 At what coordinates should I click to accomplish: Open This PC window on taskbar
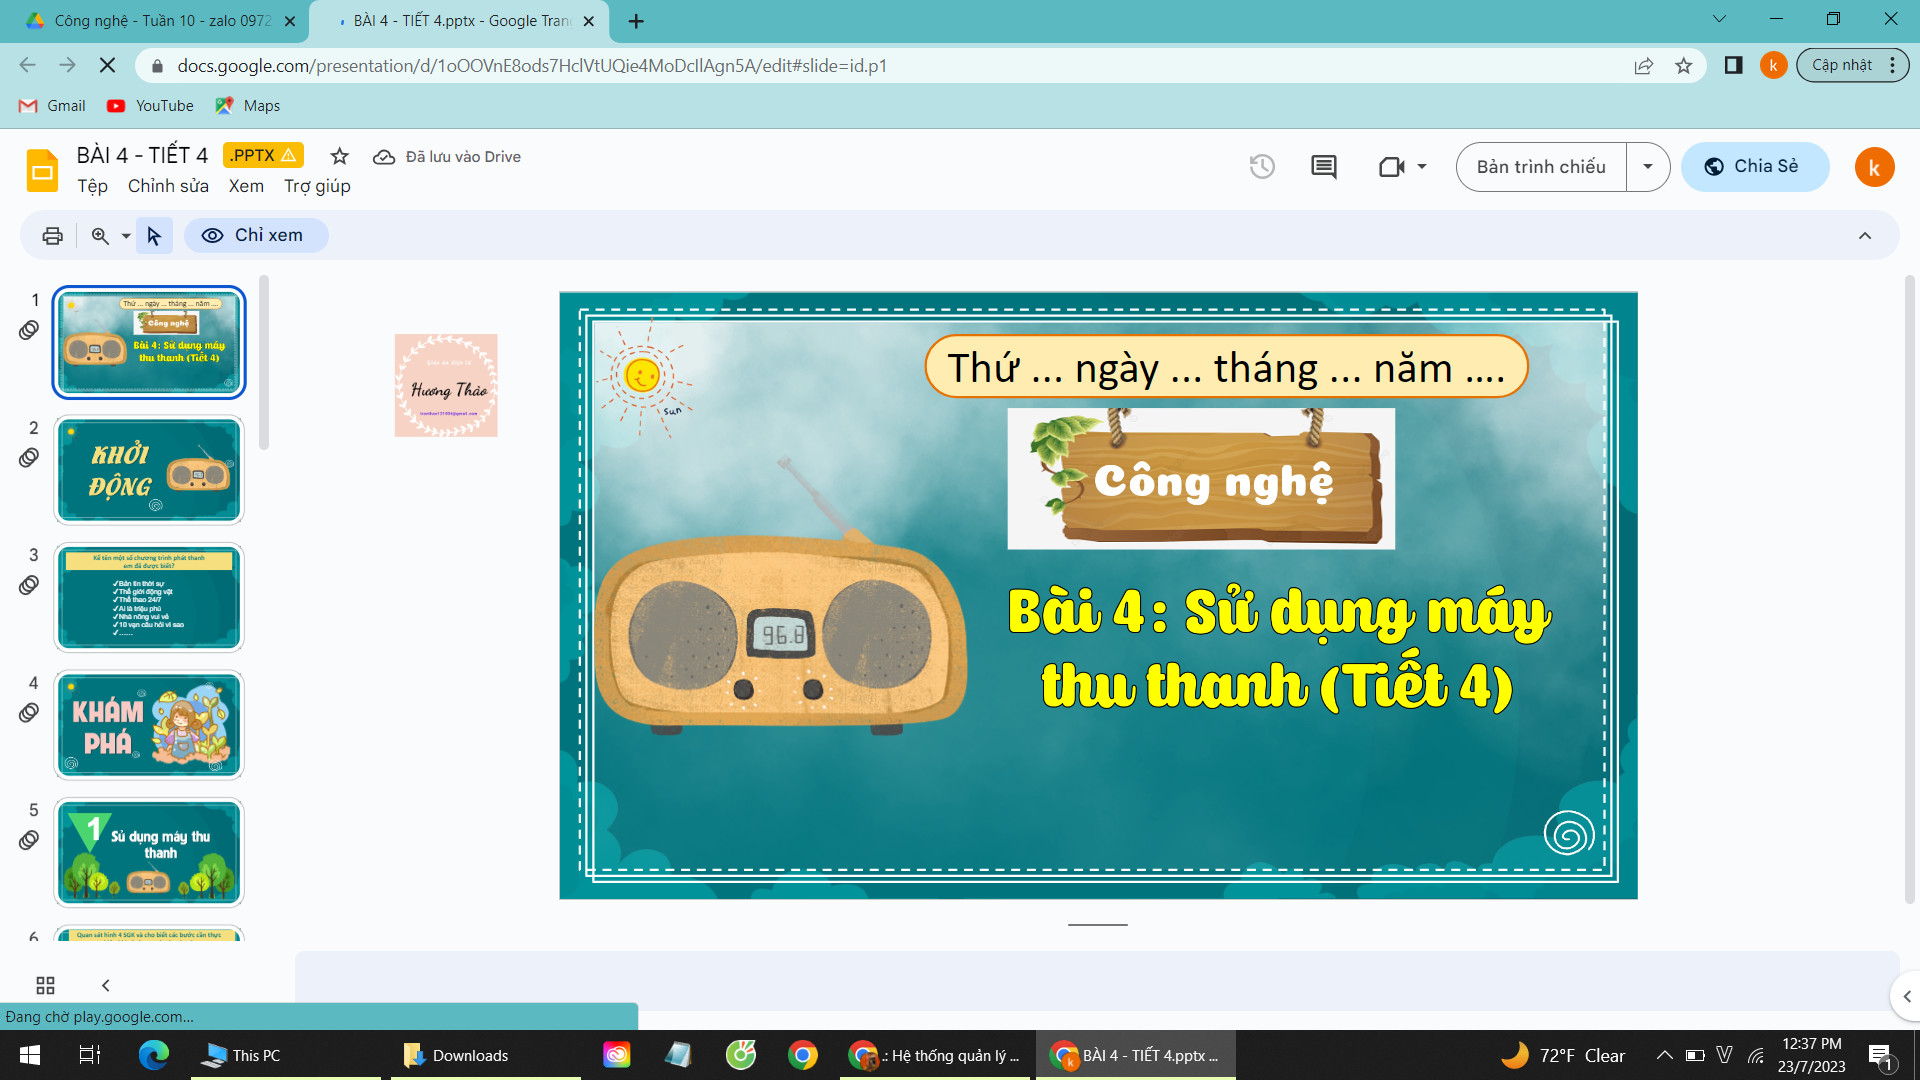285,1055
